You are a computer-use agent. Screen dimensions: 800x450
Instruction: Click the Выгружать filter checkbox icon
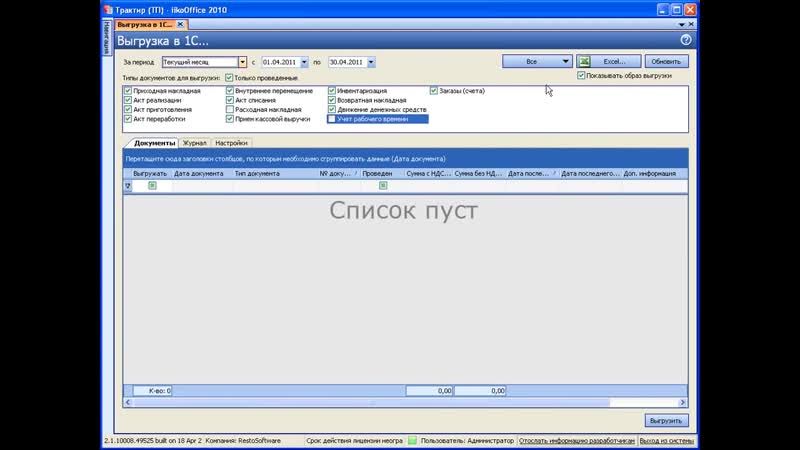tap(152, 185)
